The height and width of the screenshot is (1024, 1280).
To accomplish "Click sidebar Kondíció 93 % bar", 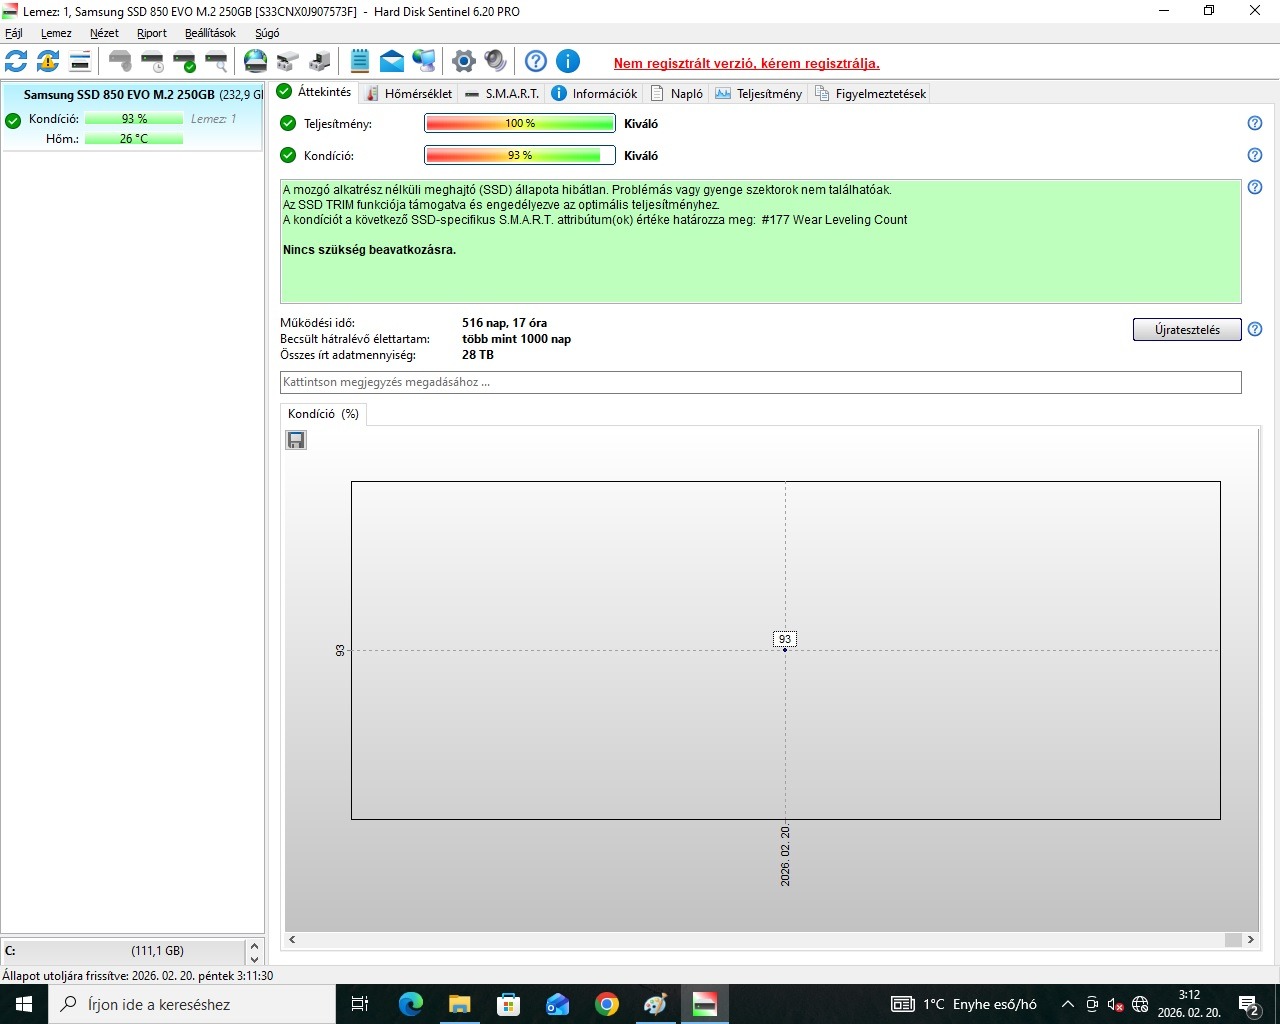I will [x=133, y=119].
